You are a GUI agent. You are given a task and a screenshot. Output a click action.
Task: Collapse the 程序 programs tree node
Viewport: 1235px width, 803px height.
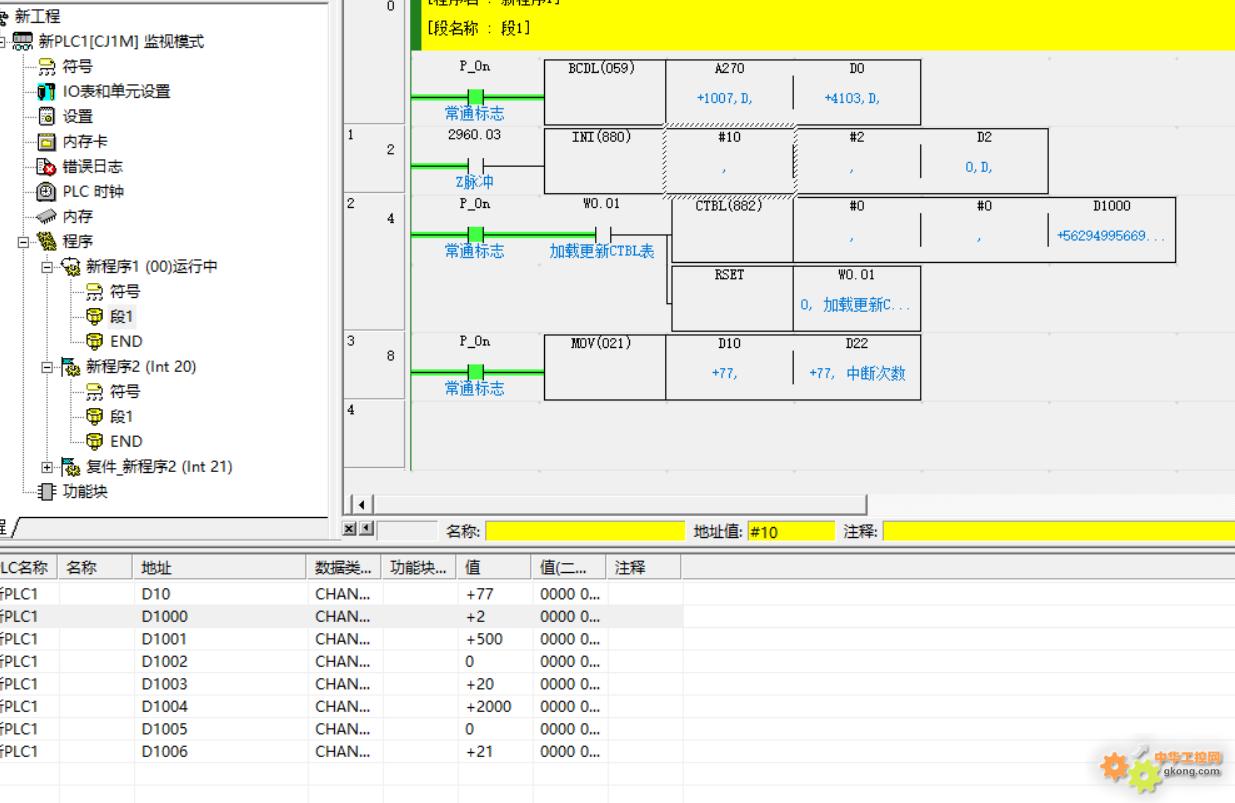23,242
